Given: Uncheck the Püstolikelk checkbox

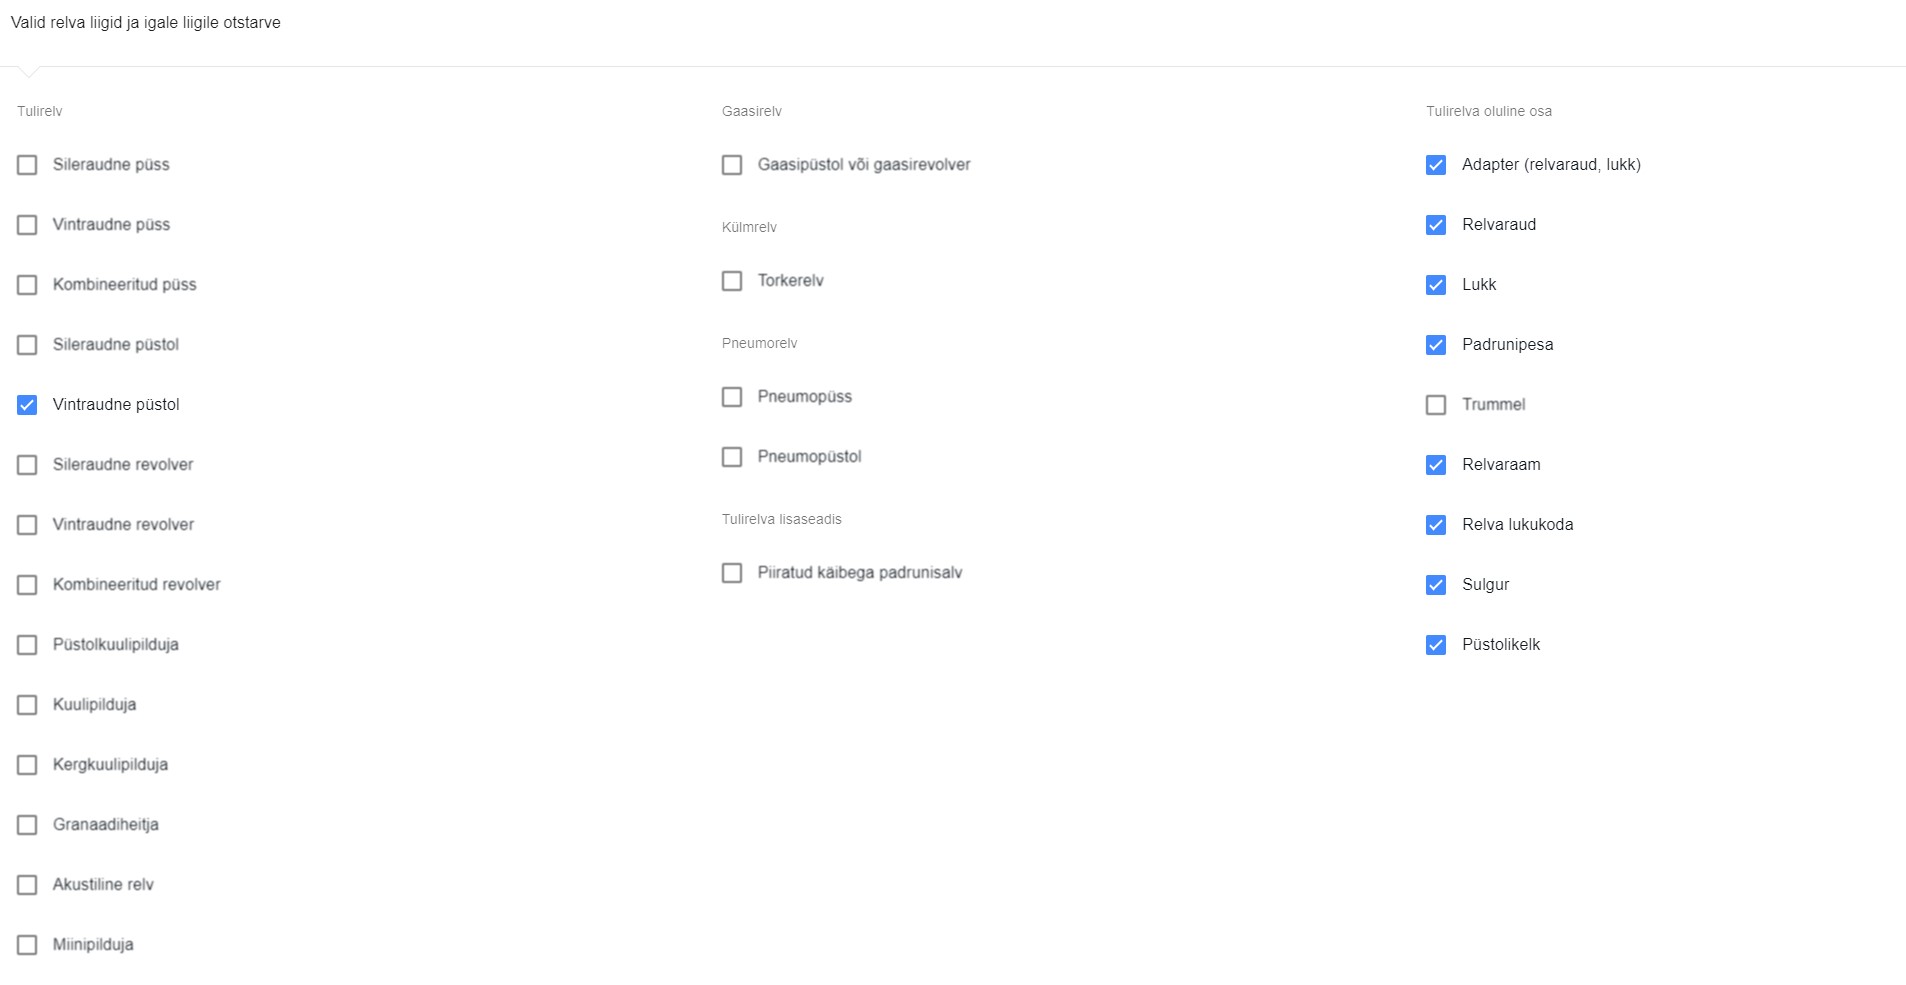Looking at the screenshot, I should click(1436, 645).
